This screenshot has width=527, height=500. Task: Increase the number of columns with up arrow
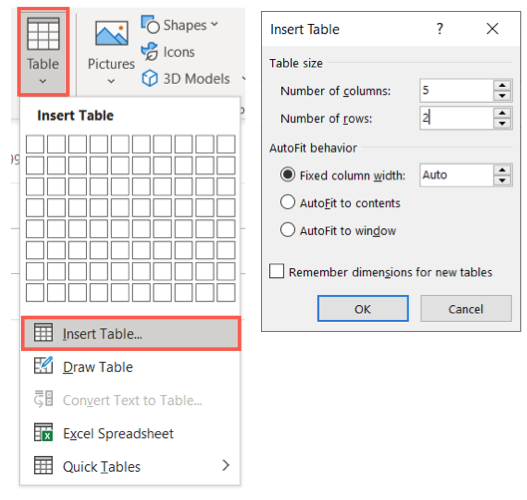[502, 85]
